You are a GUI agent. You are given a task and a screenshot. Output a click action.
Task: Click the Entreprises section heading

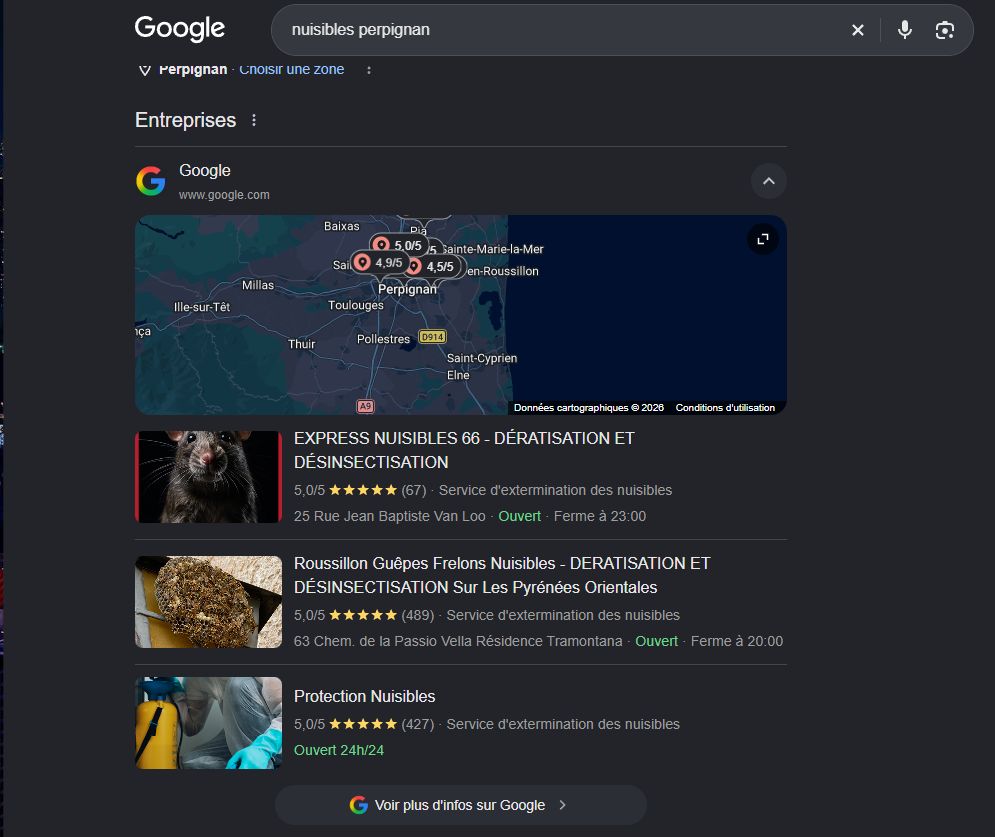pos(185,120)
